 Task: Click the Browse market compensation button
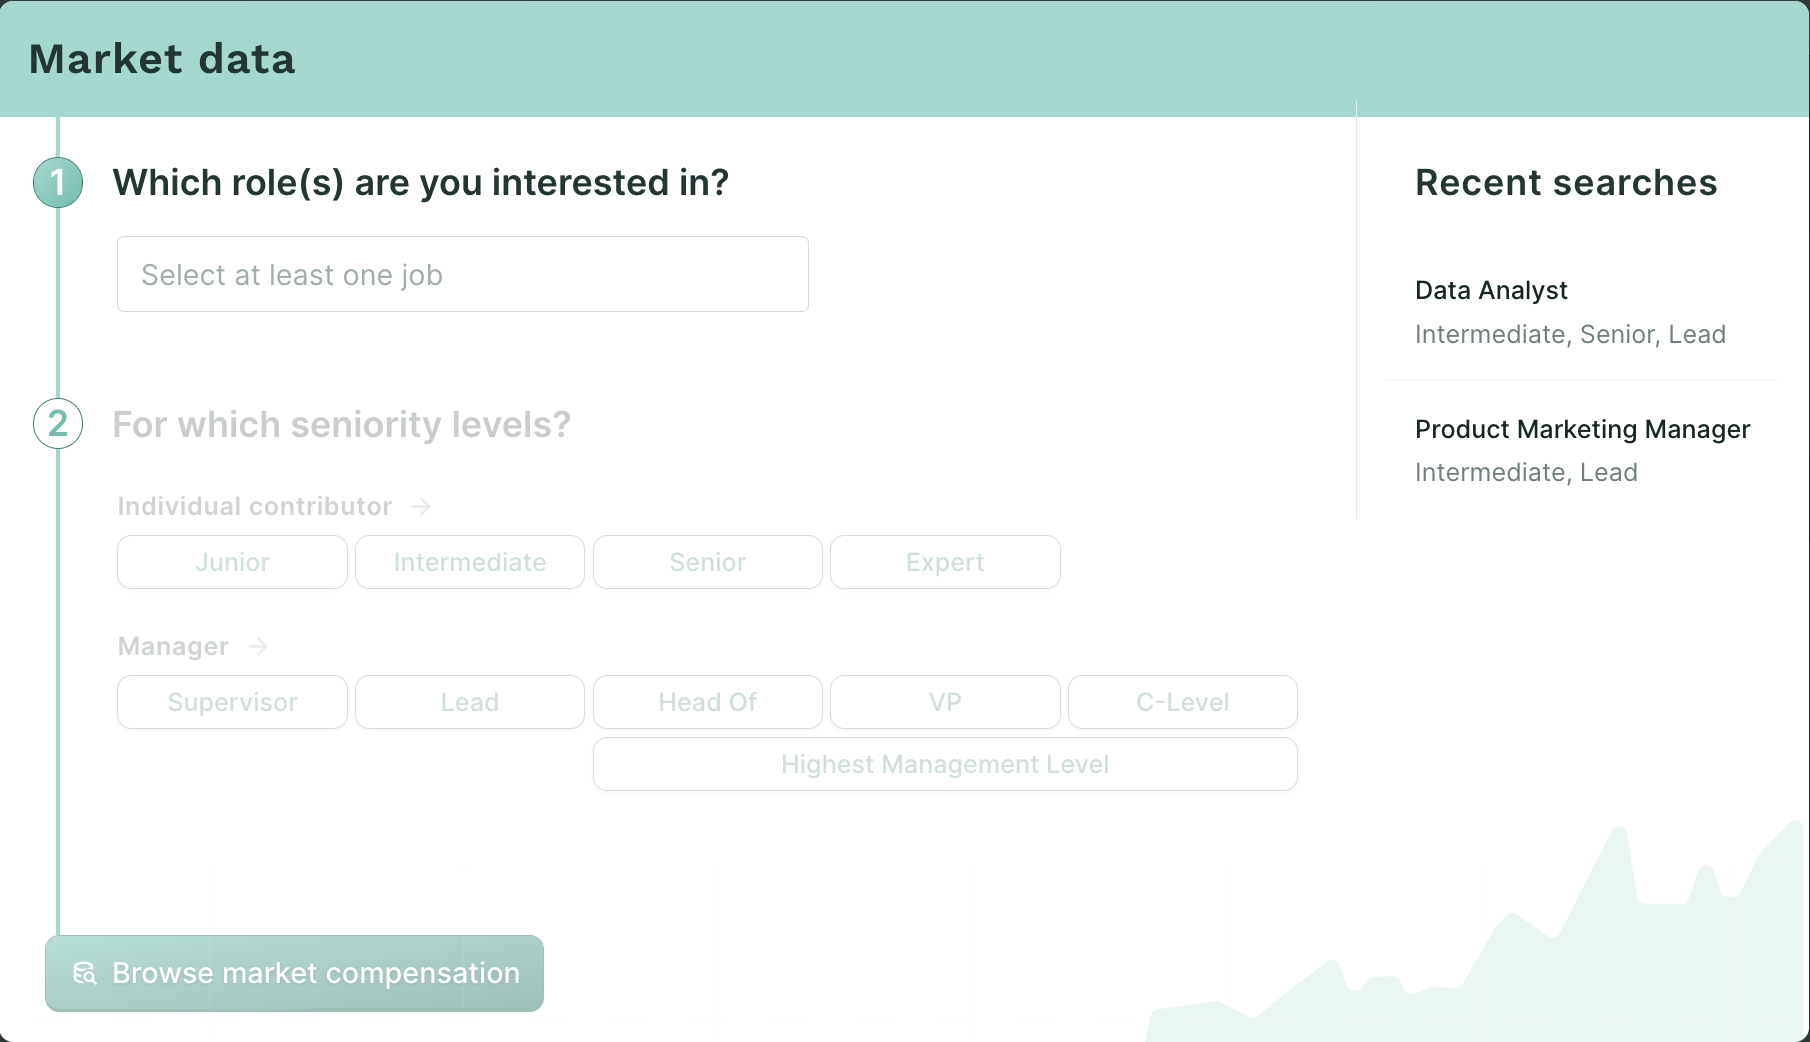pyautogui.click(x=294, y=973)
